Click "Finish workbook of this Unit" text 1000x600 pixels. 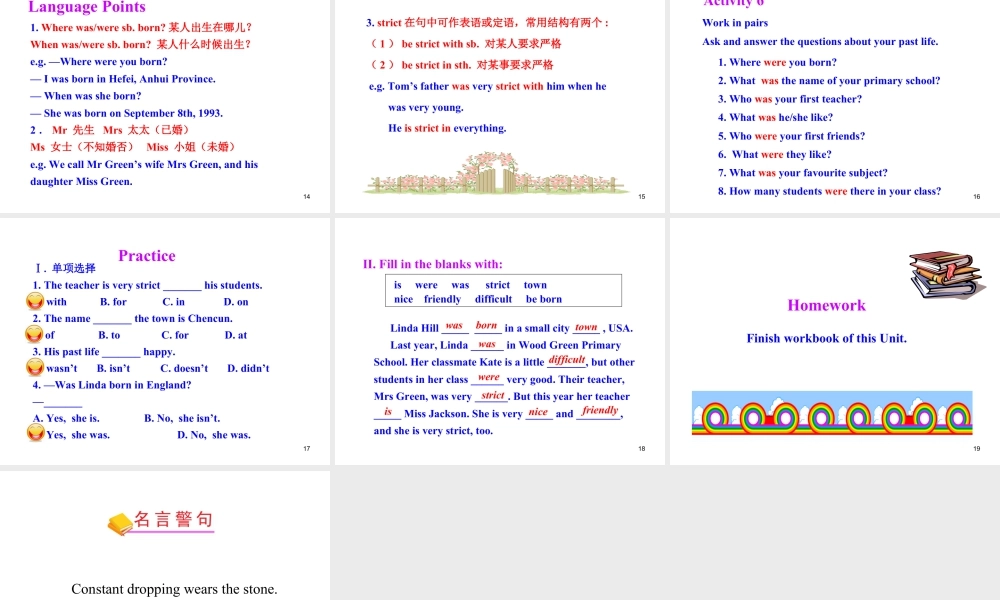tap(826, 338)
